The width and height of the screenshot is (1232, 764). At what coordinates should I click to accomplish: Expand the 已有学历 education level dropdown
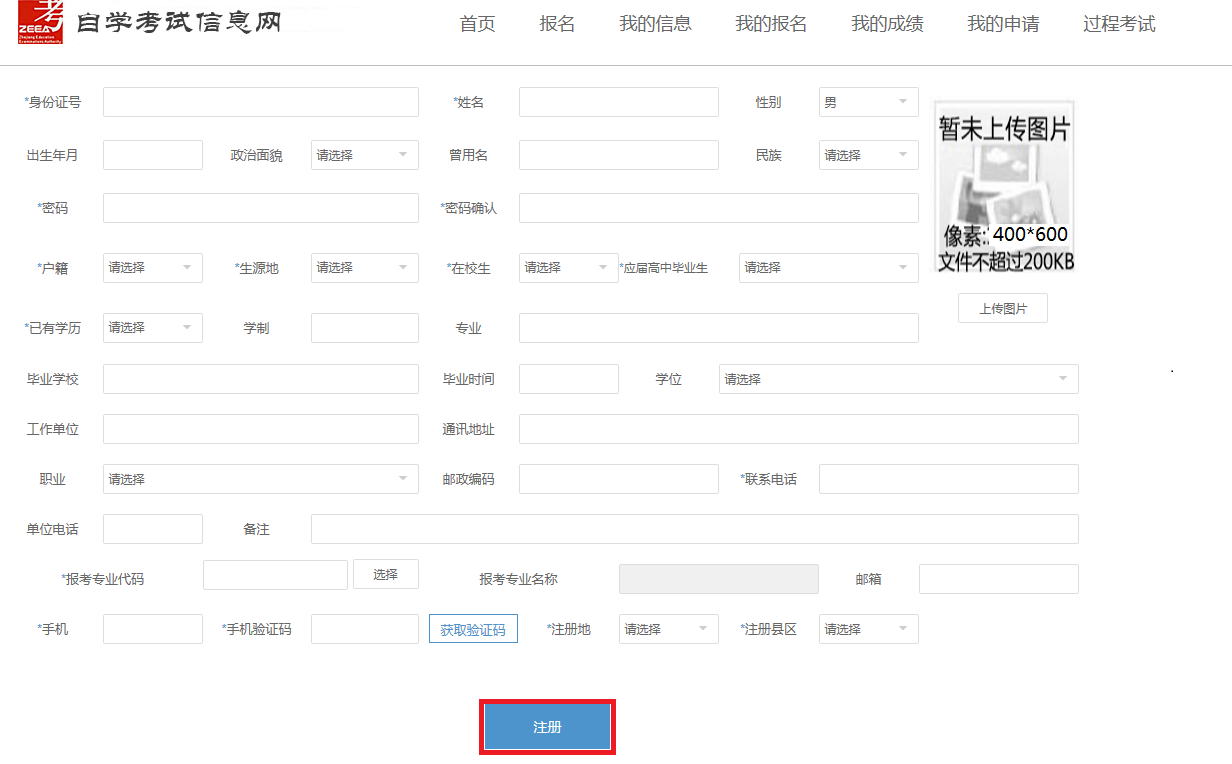[151, 327]
